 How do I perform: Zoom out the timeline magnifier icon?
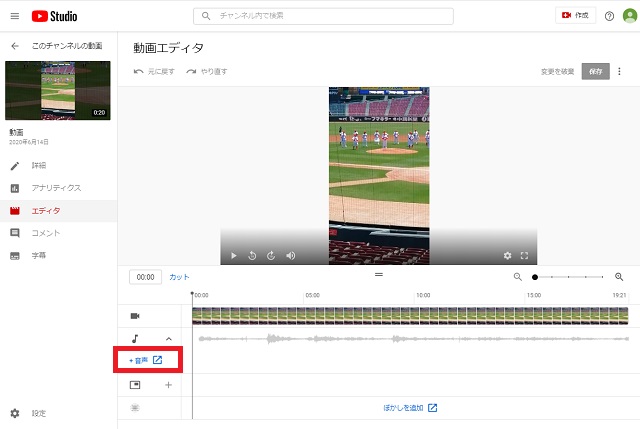[518, 277]
